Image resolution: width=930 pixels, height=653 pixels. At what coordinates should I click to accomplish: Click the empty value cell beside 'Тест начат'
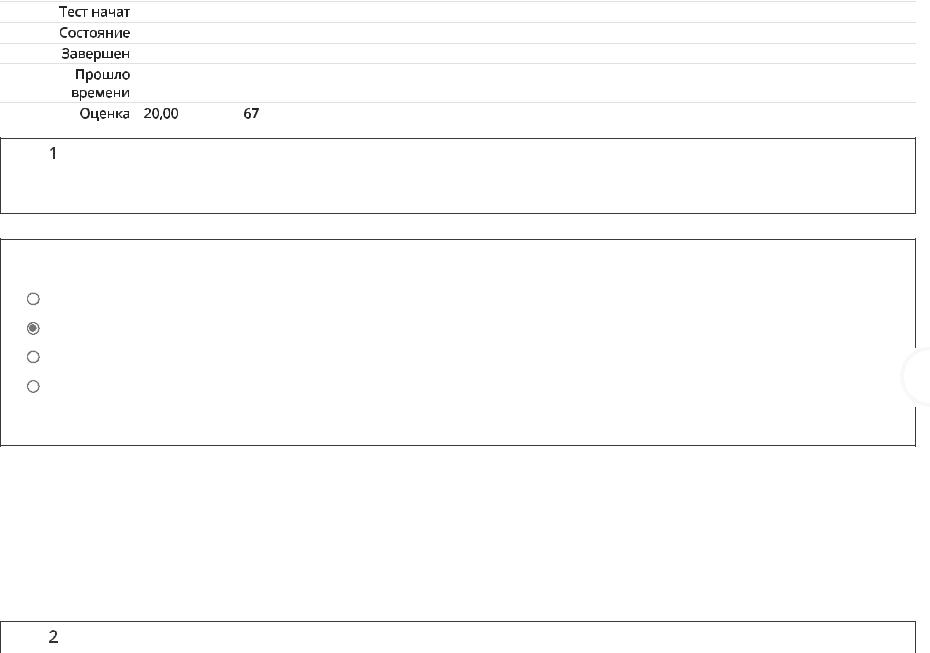point(527,12)
